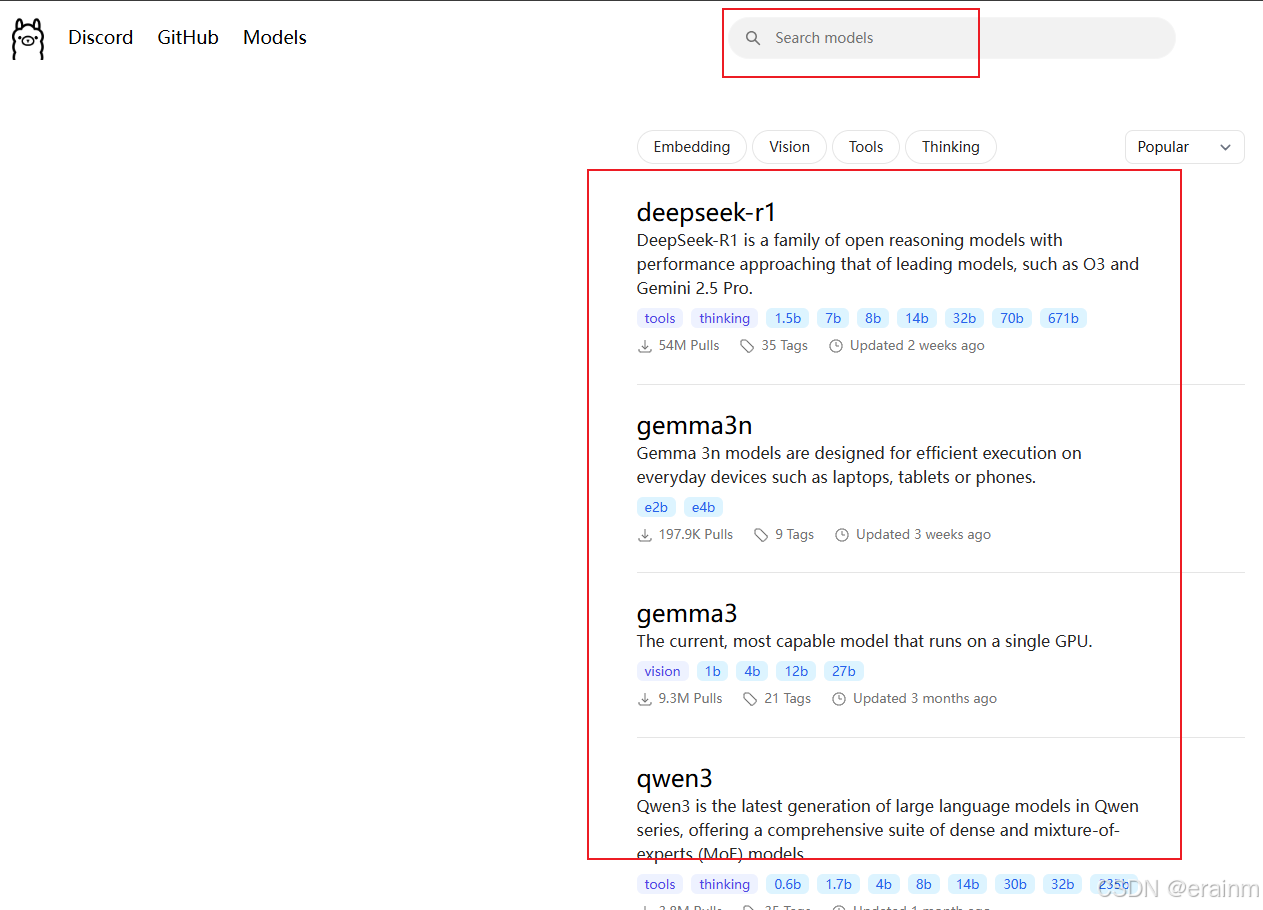Click the tag icon beside 9 Tags
The image size is (1263, 910).
point(761,535)
